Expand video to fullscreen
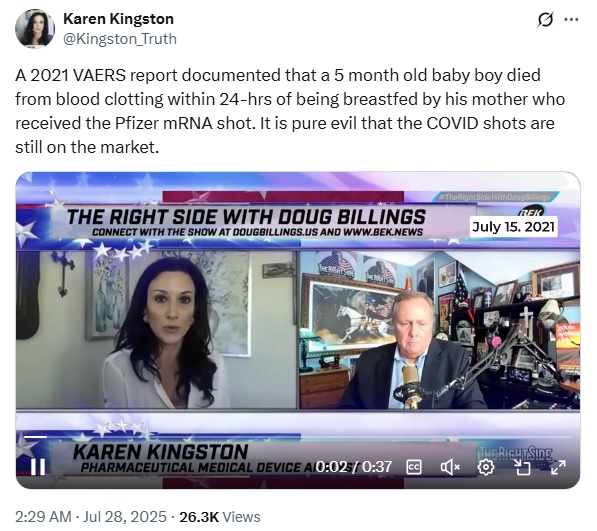The image size is (597, 531). (558, 467)
